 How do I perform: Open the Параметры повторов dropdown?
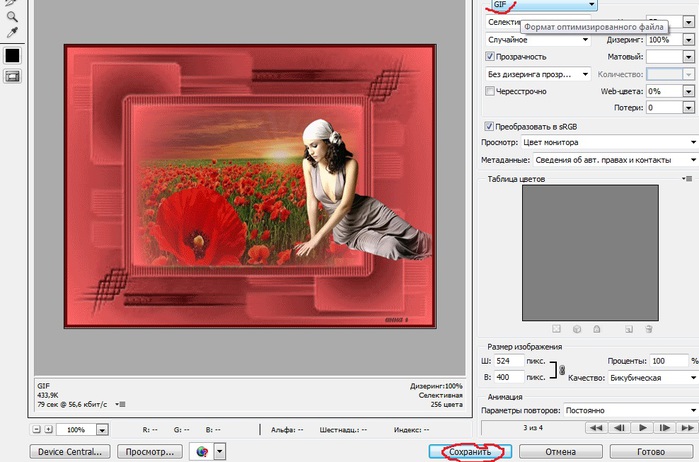click(x=632, y=411)
